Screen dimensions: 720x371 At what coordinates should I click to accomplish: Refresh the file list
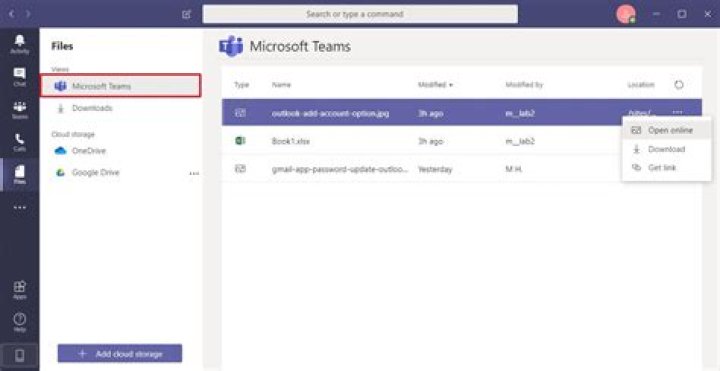[x=679, y=85]
